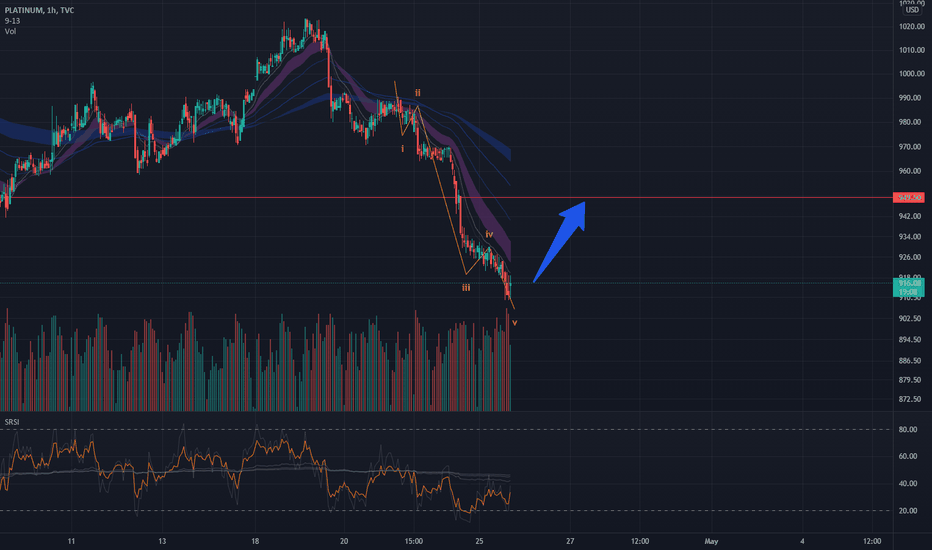The height and width of the screenshot is (550, 932).
Task: Open the USD currency selector
Action: 912,10
